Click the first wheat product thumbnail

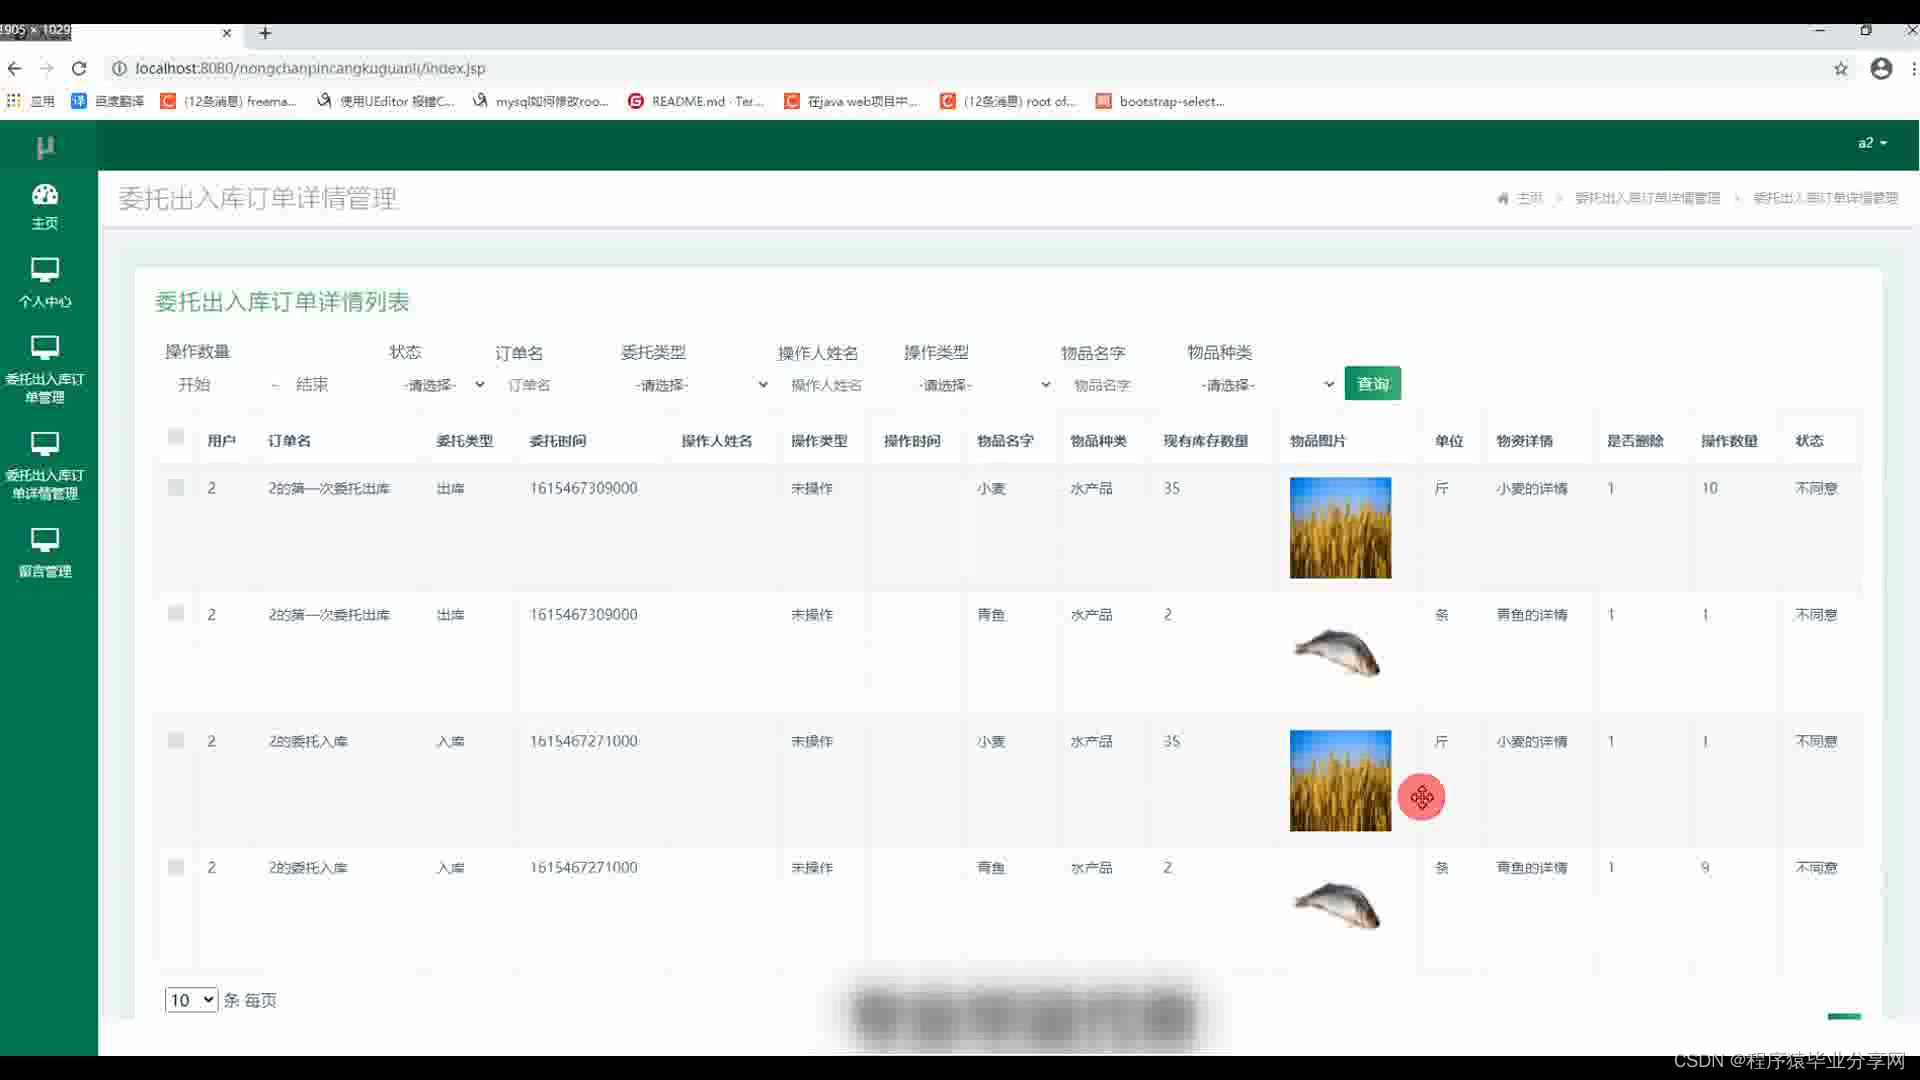pos(1340,528)
